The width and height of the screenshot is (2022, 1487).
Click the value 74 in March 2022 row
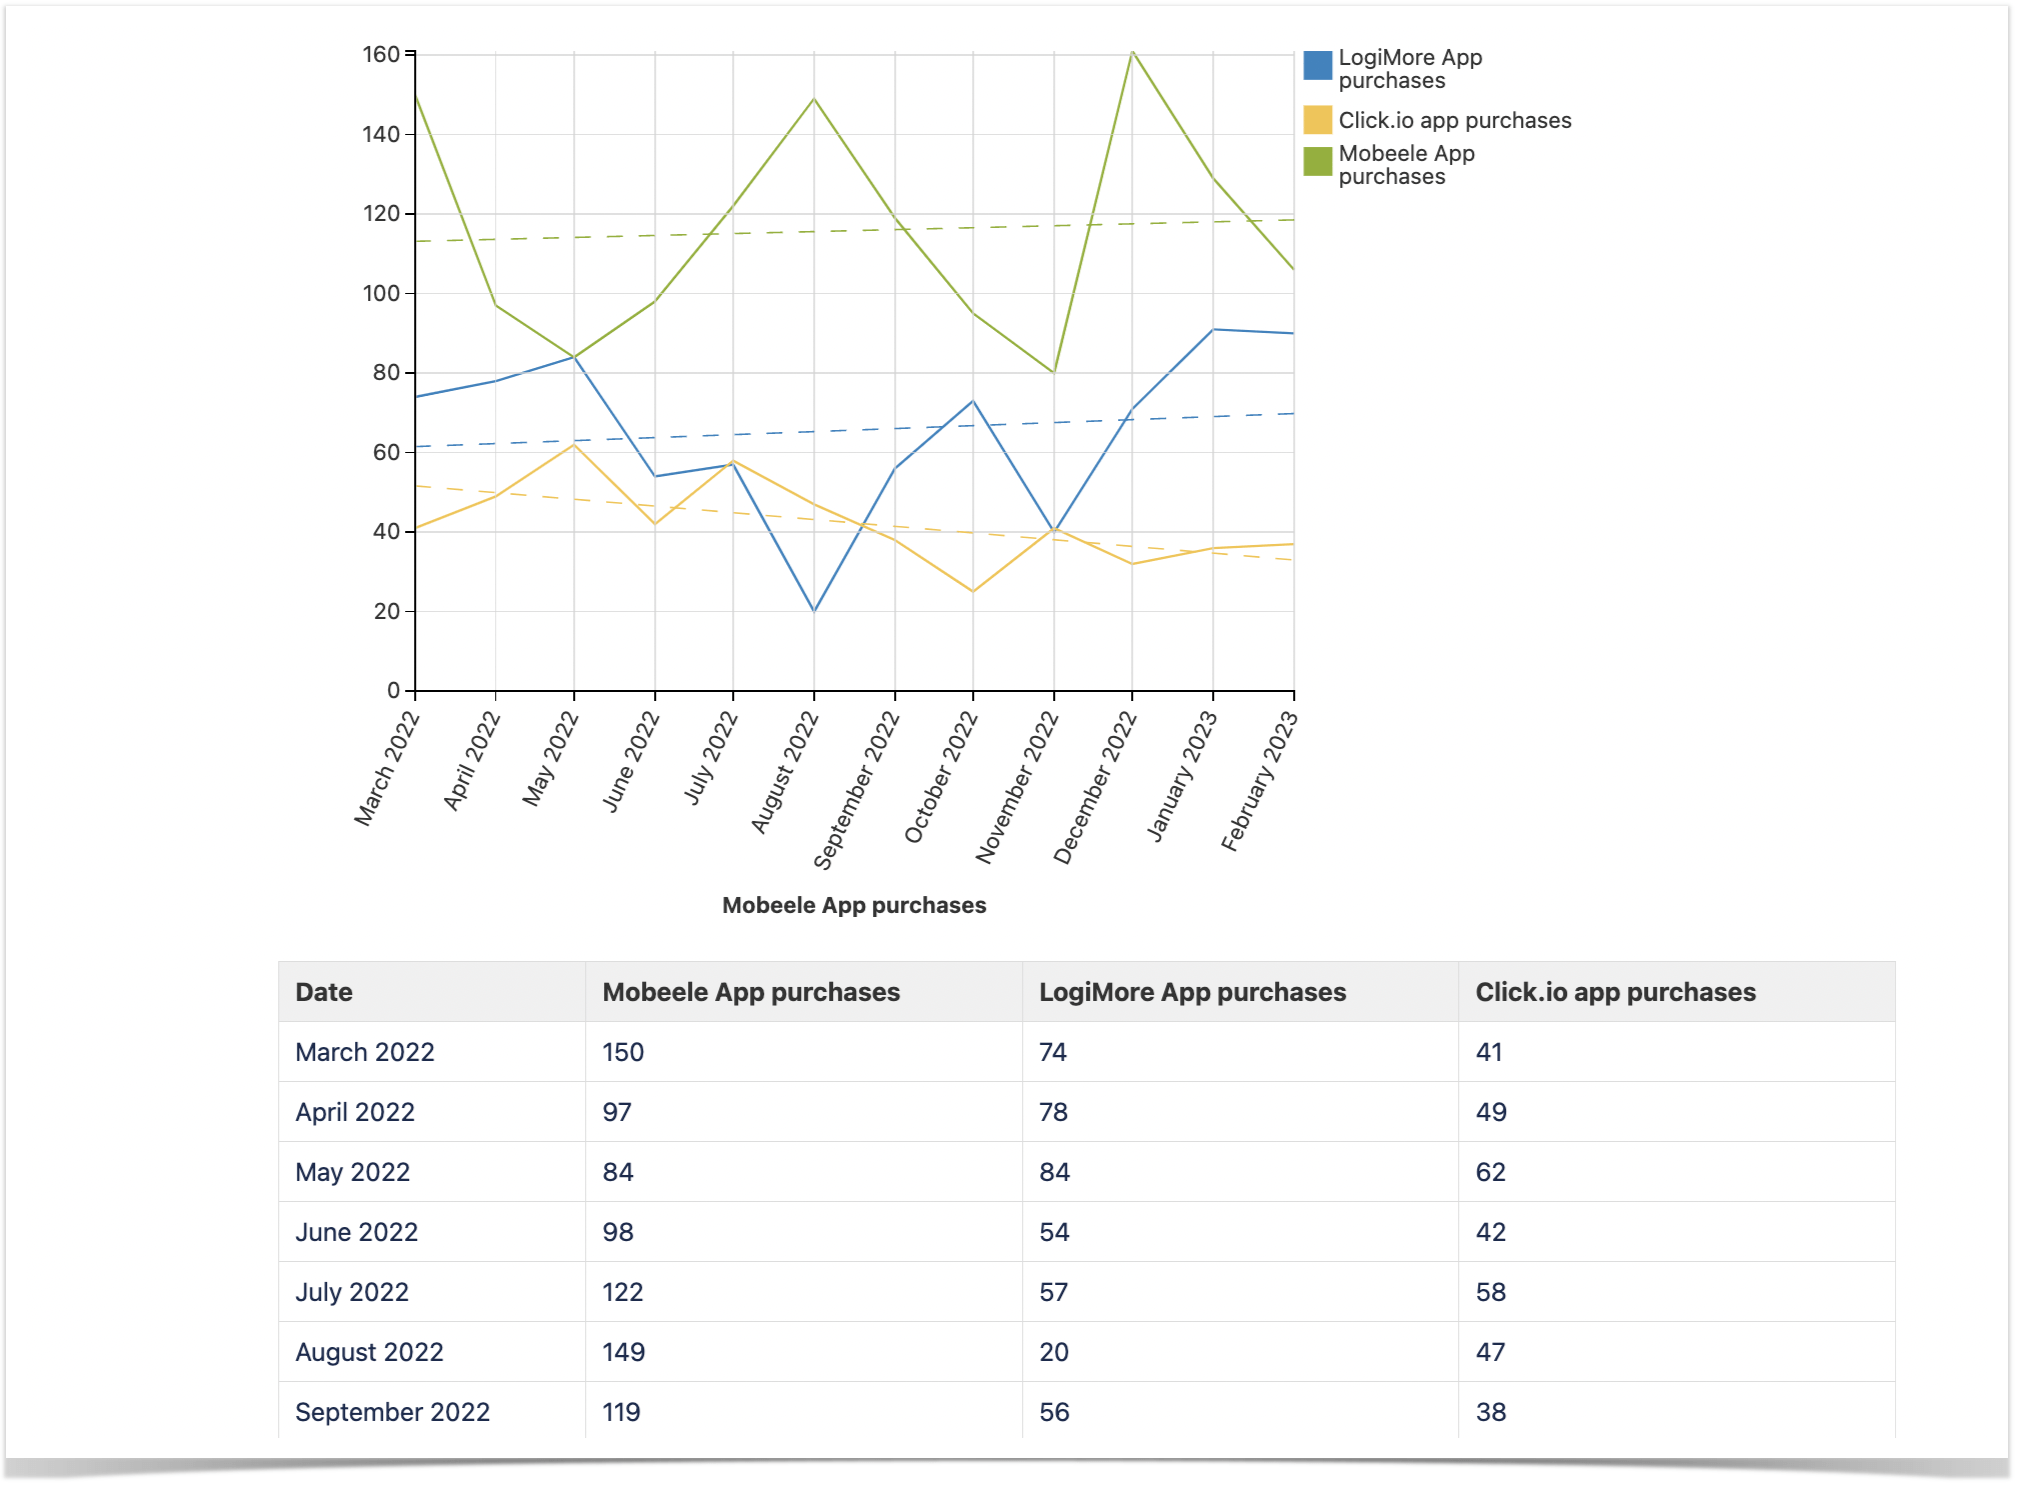click(x=1053, y=1052)
